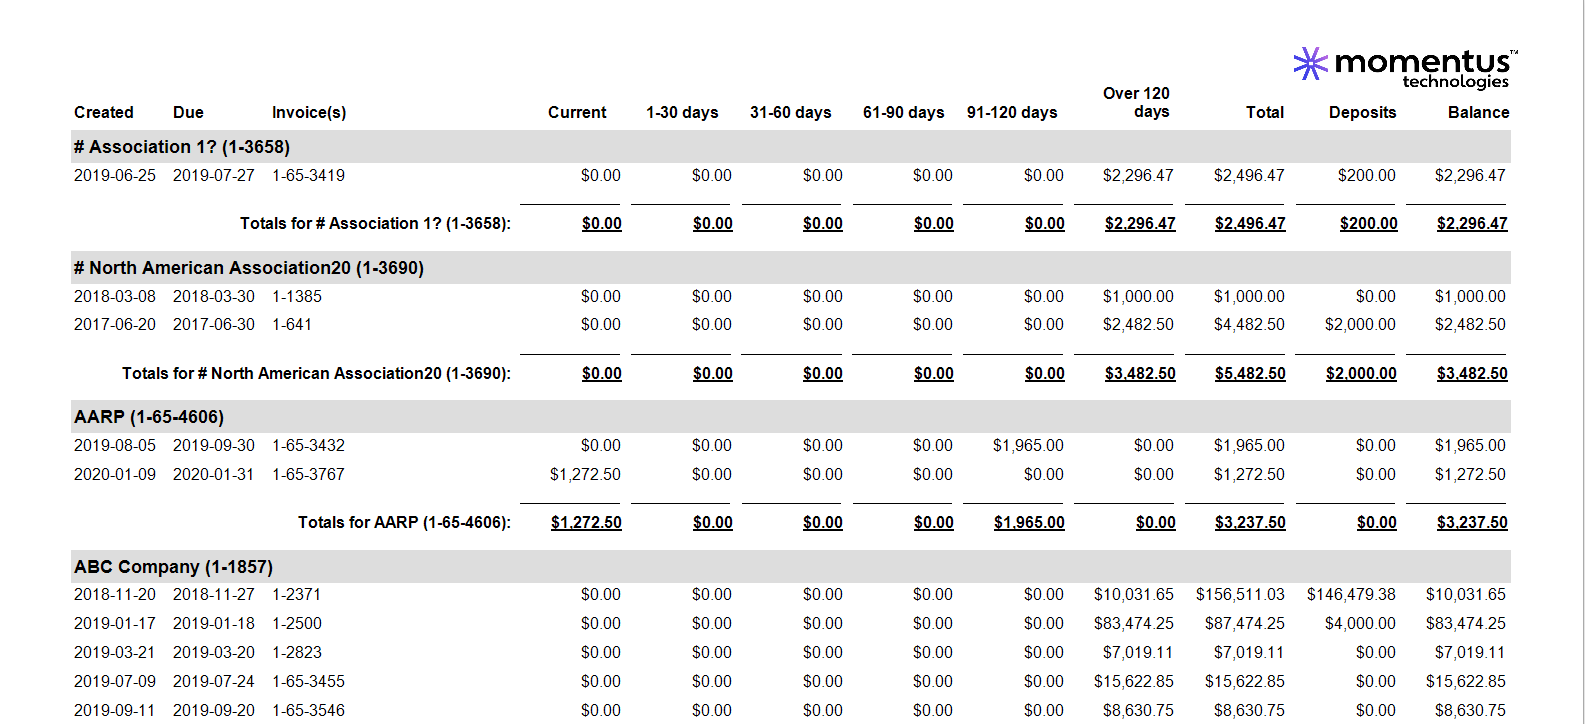Screen dimensions: 1585x724
Task: Click created date 2018-03-08
Action: [115, 296]
